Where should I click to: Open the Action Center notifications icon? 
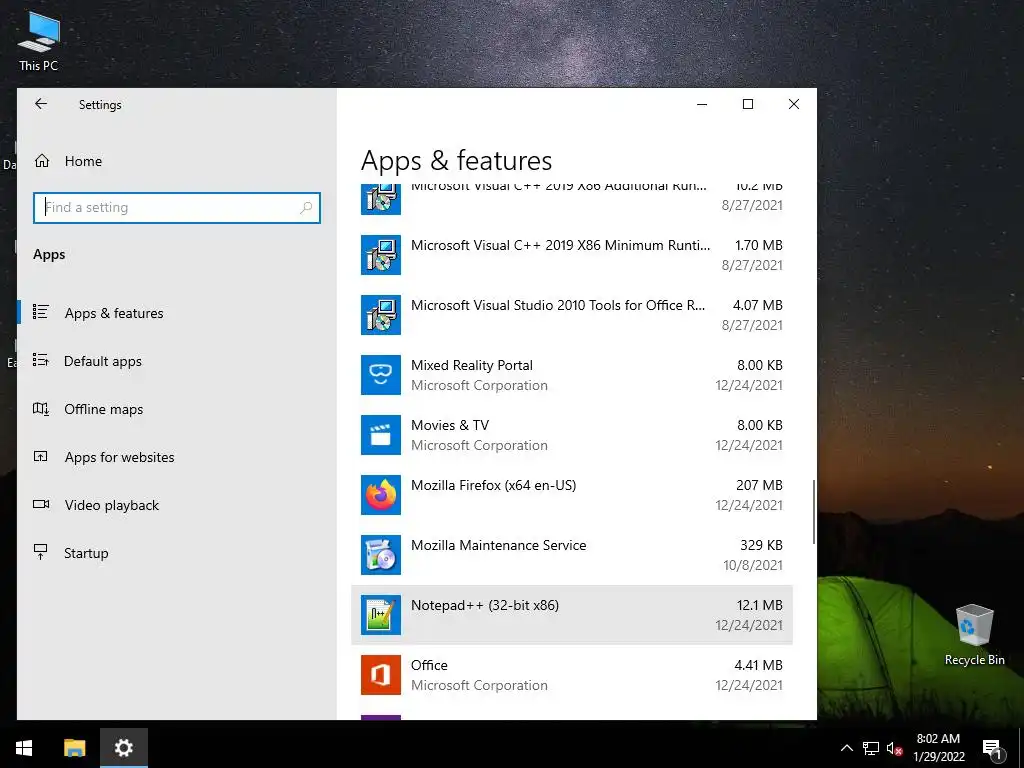pyautogui.click(x=992, y=748)
